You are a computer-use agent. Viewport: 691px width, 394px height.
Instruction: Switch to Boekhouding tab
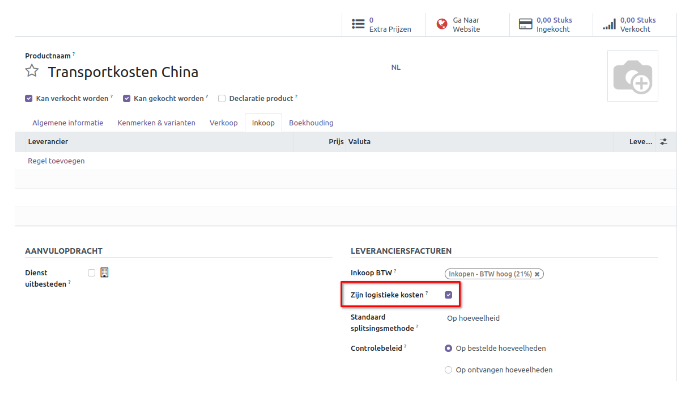311,123
